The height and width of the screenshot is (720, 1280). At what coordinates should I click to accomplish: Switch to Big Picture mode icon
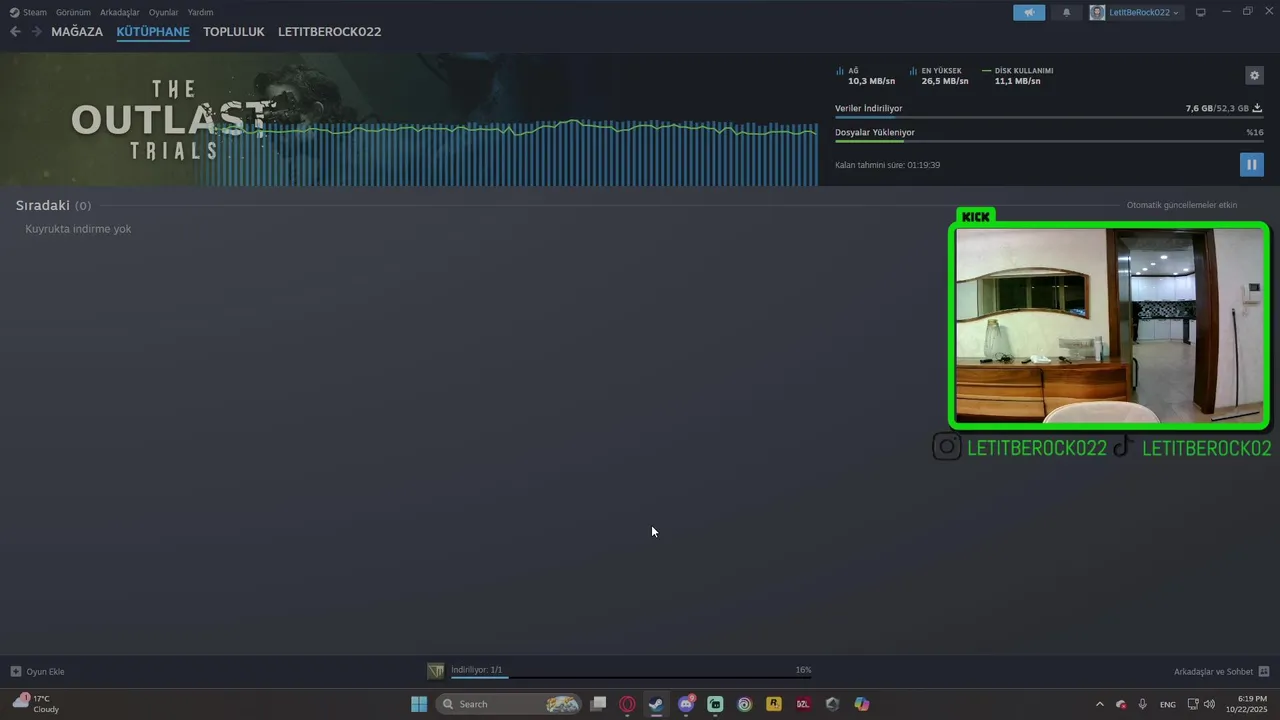click(x=1200, y=12)
